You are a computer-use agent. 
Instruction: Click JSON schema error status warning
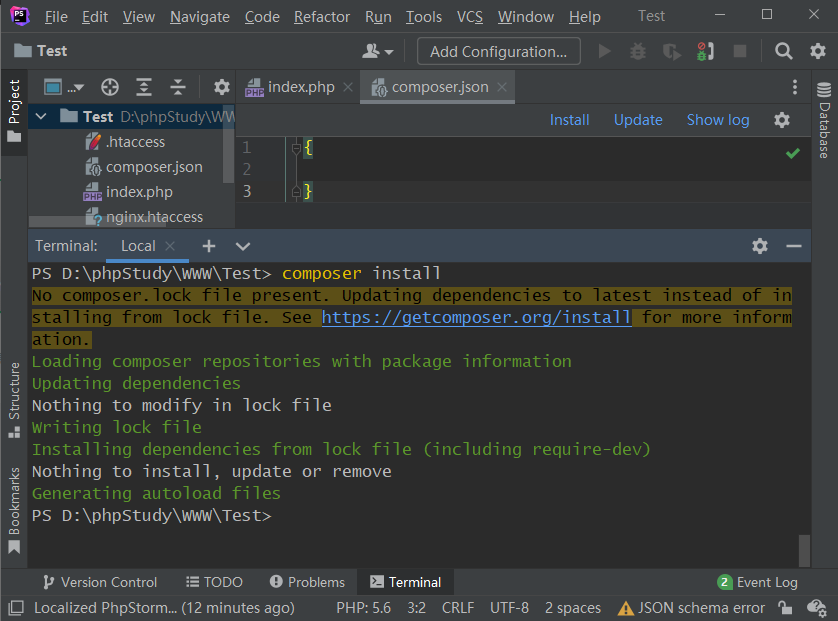691,608
